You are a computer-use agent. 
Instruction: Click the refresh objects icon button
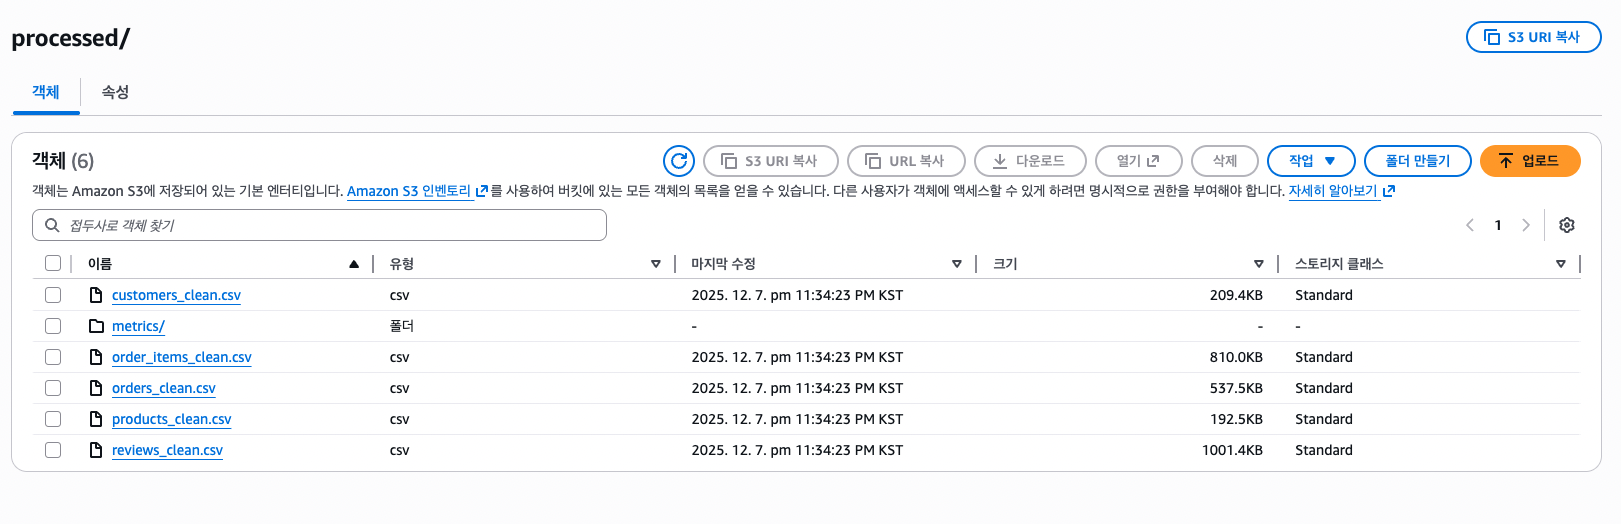point(679,161)
